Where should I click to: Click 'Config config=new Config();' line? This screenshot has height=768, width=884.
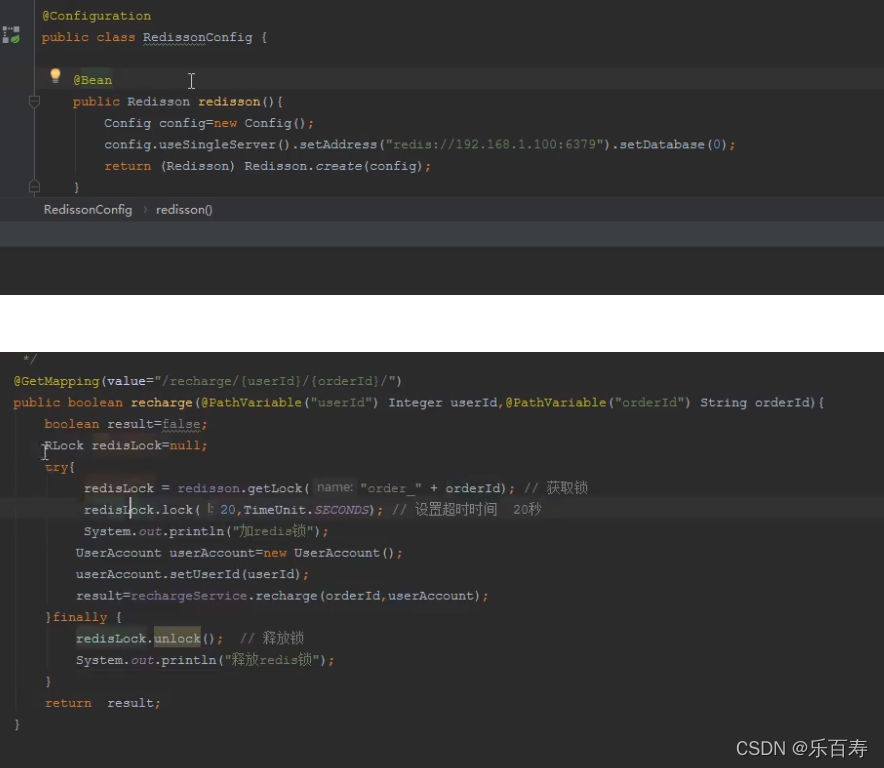(209, 123)
